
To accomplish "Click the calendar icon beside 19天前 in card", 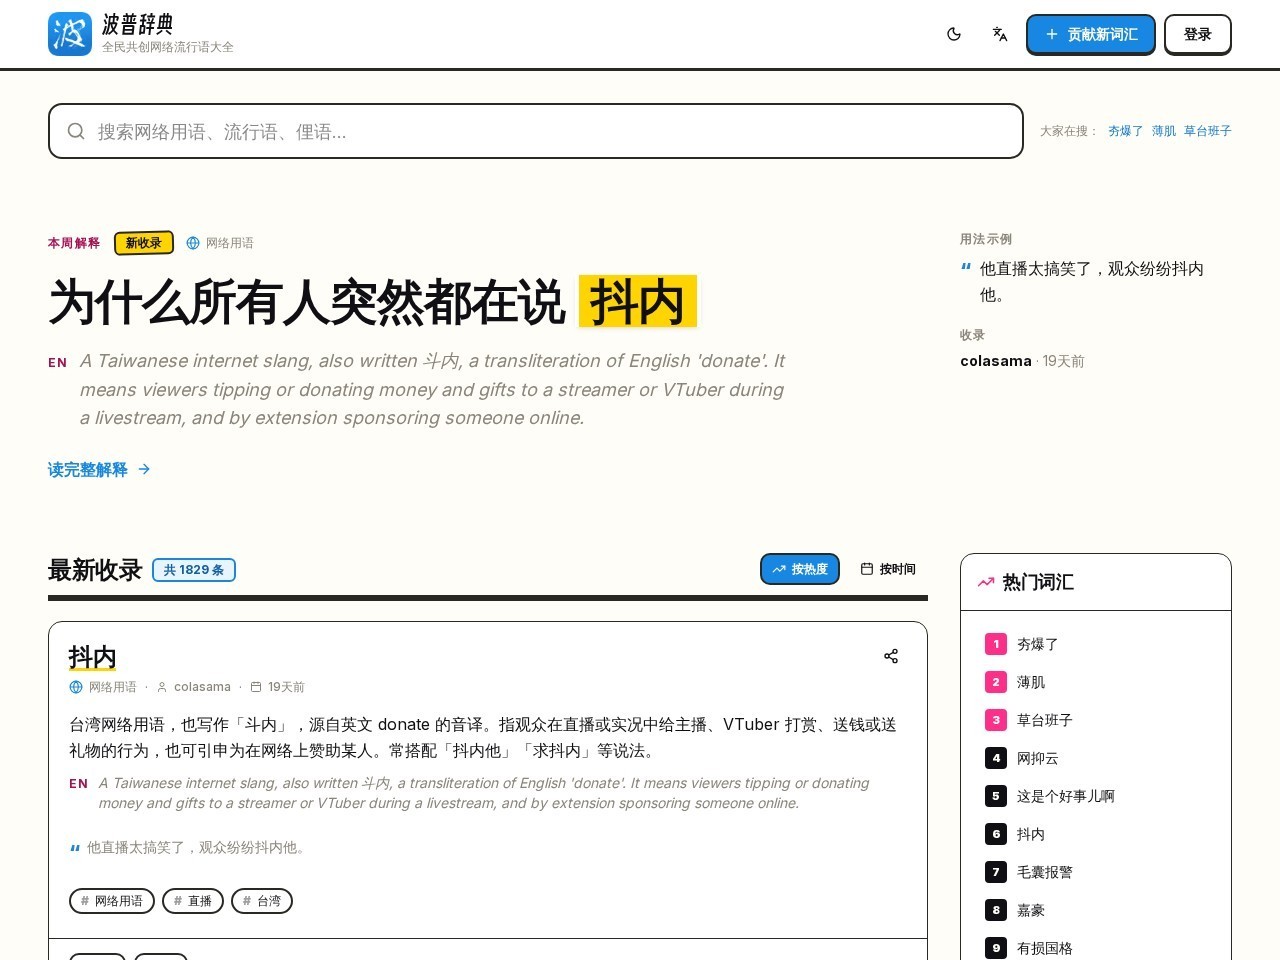I will [256, 687].
